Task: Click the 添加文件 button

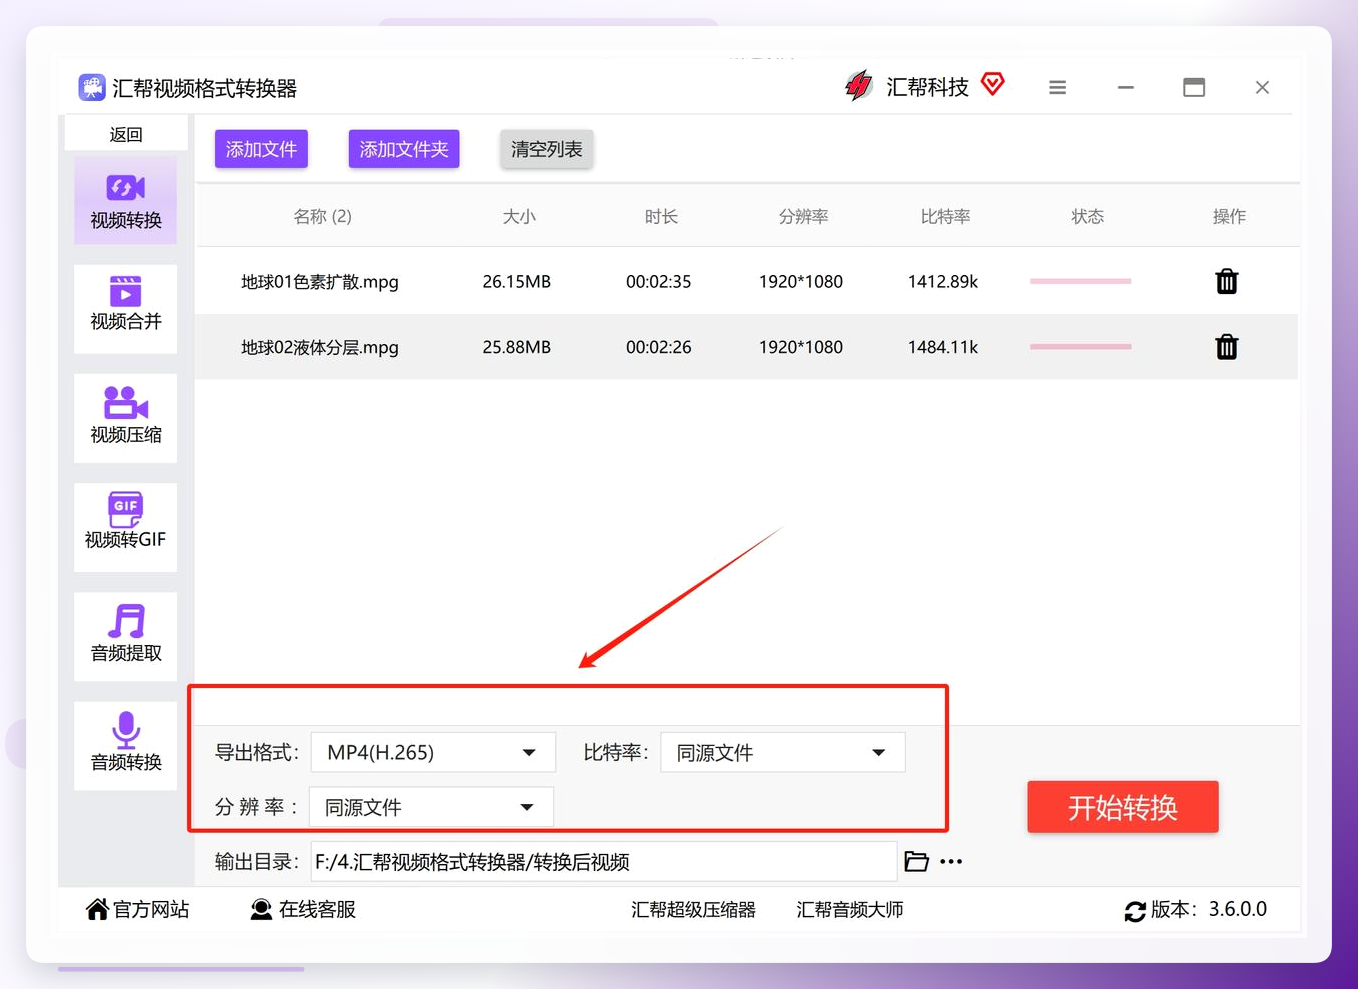Action: (x=261, y=149)
